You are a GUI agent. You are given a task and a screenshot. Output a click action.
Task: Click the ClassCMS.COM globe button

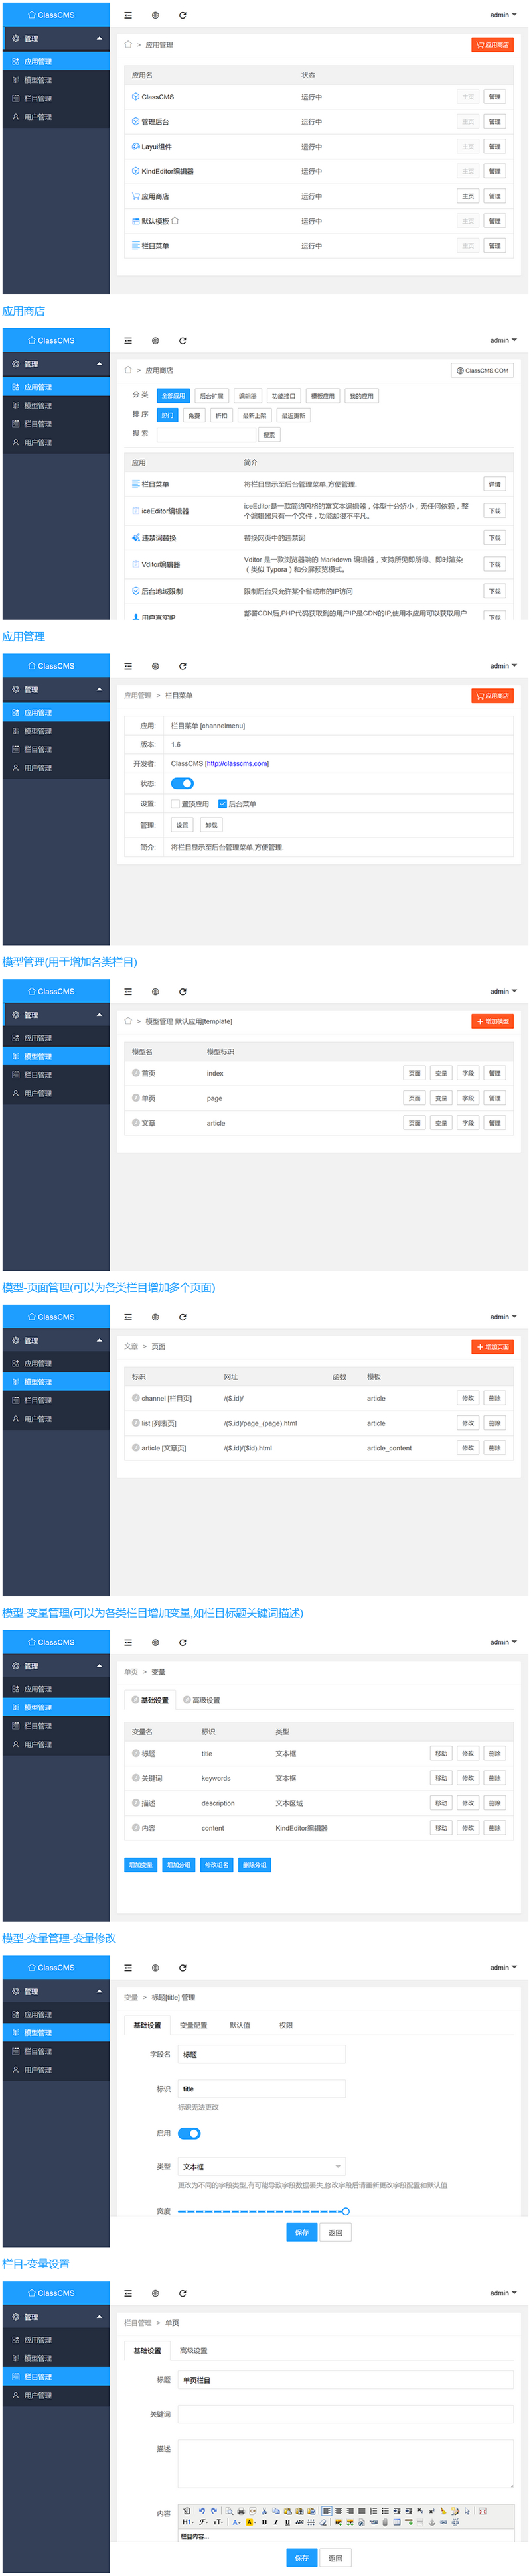pos(482,370)
